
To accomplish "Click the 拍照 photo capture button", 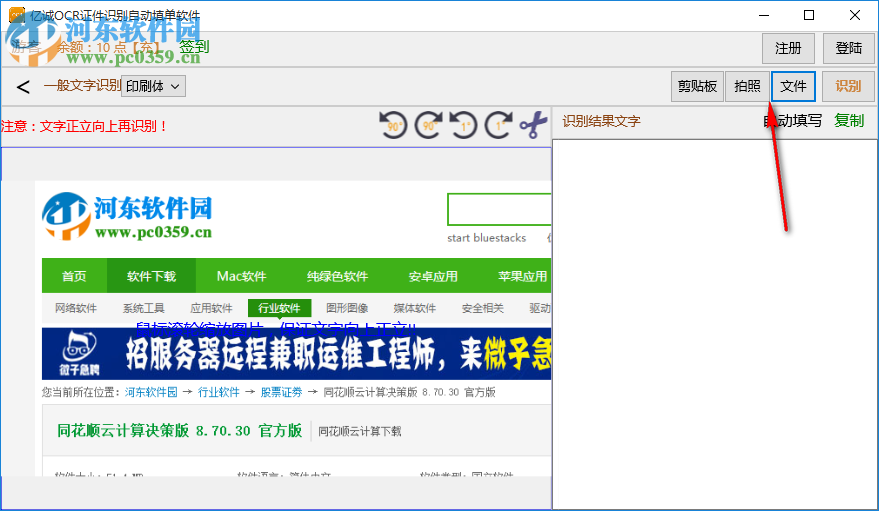I will [747, 86].
